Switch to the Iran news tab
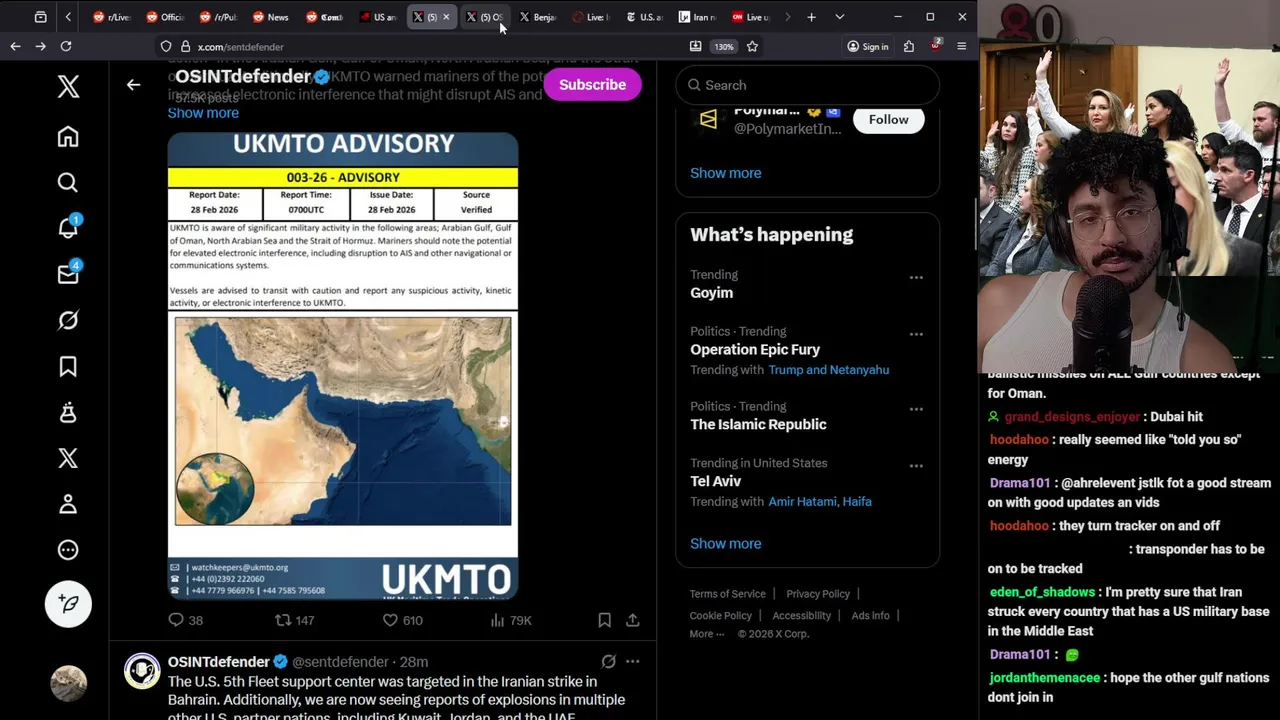 click(697, 17)
